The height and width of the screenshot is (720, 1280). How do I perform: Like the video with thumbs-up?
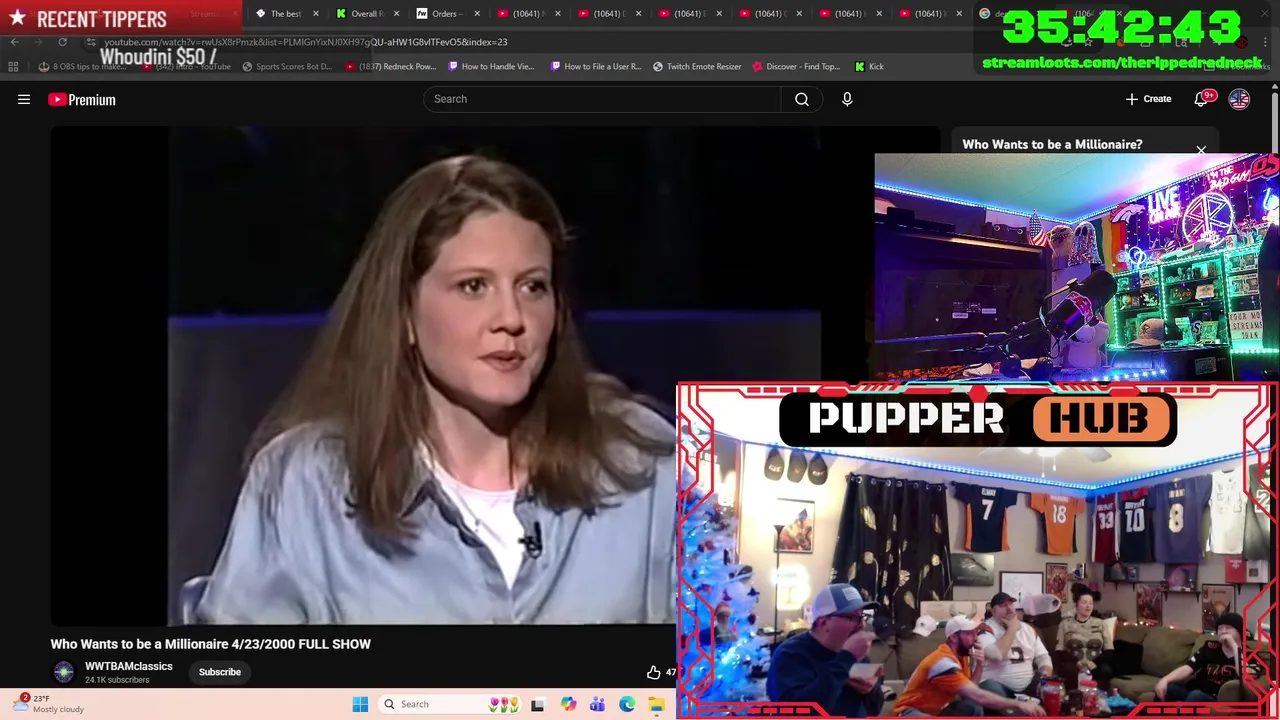653,672
